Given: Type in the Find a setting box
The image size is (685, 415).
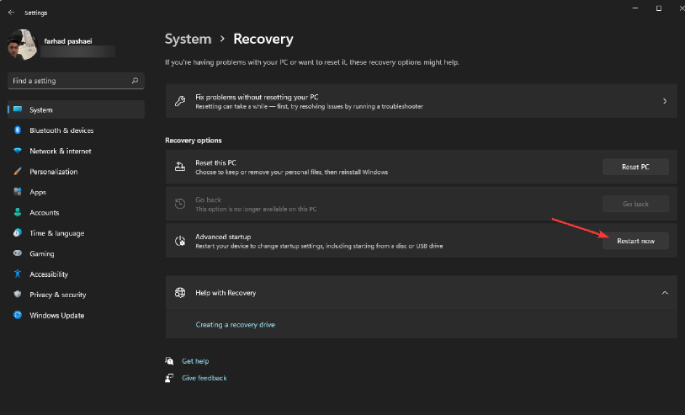Looking at the screenshot, I should [x=70, y=80].
